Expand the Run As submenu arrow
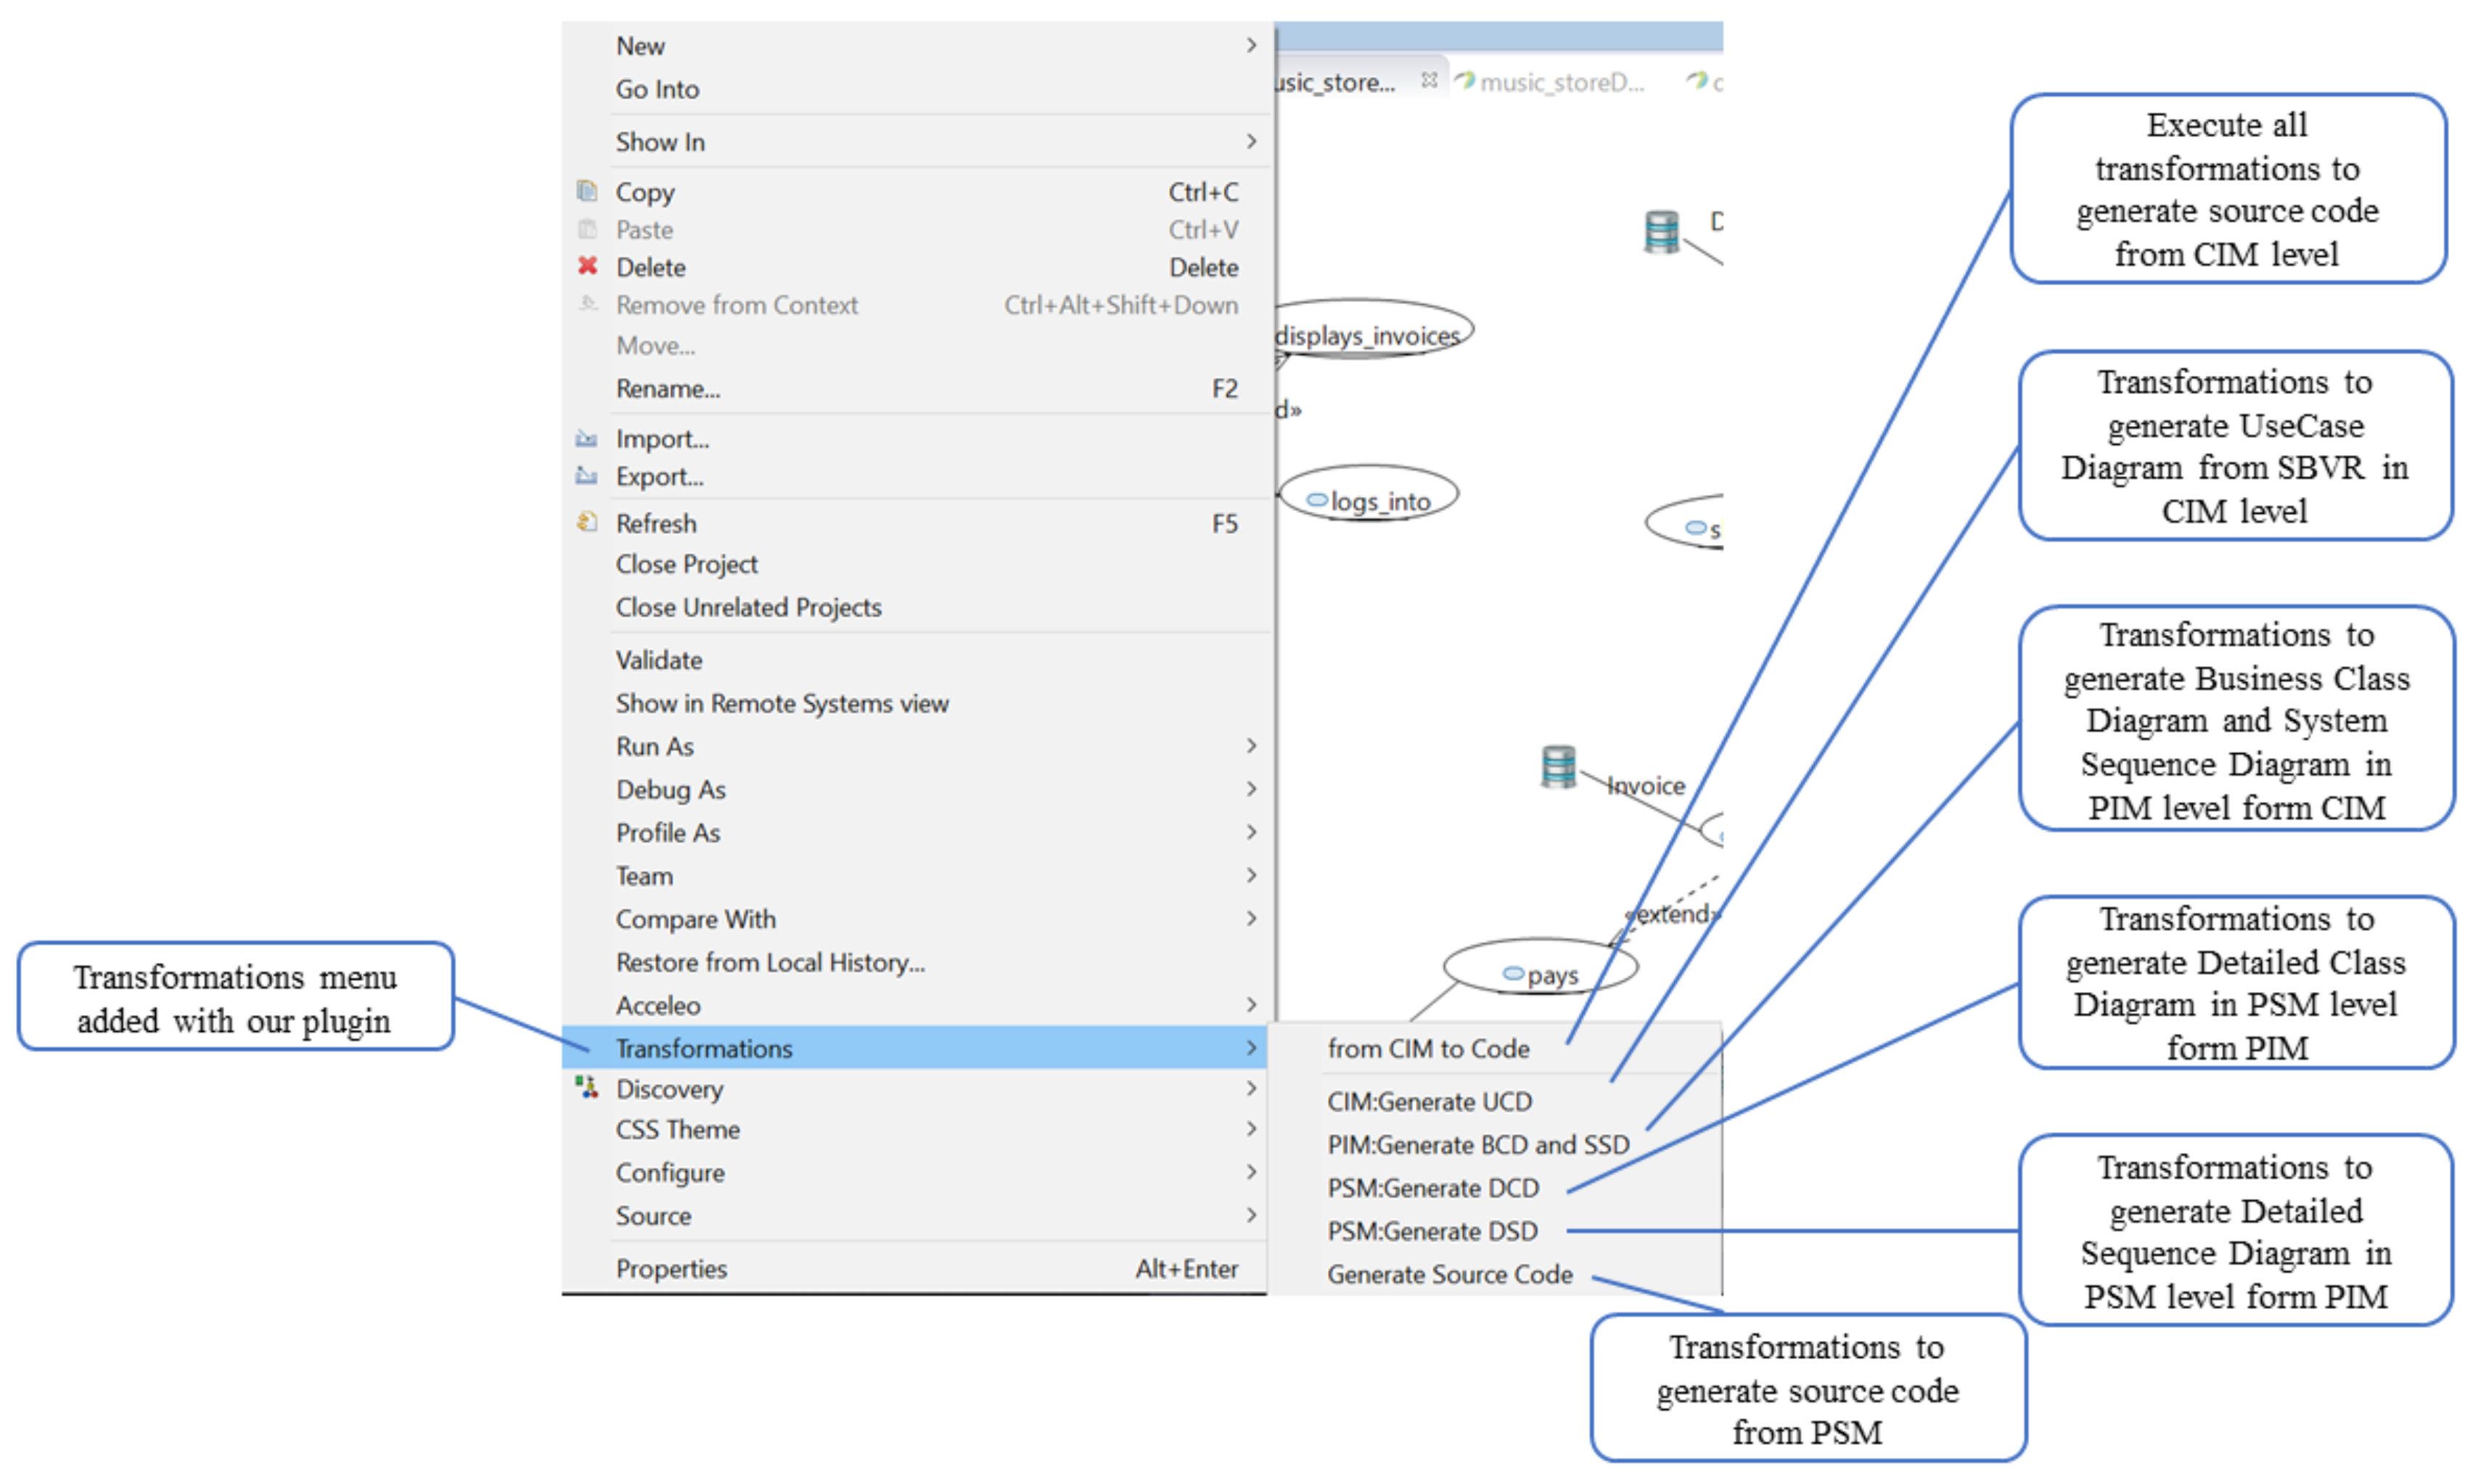The image size is (2473, 1484). 1250,746
